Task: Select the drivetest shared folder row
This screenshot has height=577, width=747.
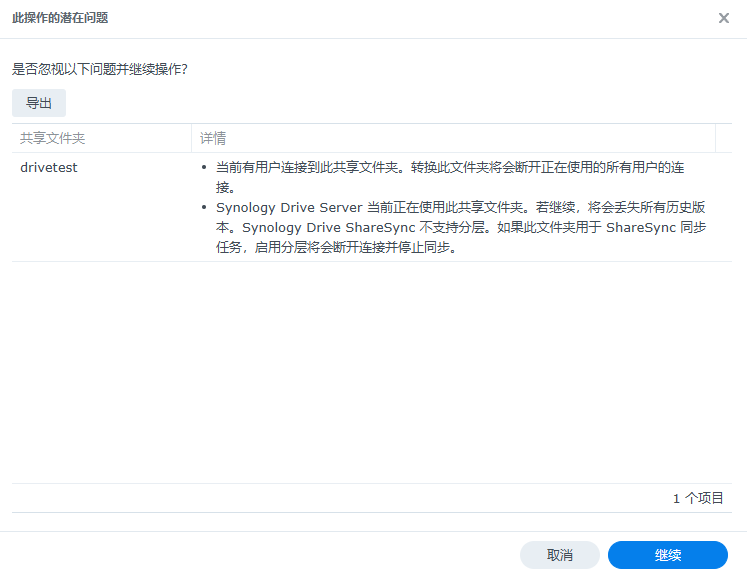Action: point(49,167)
